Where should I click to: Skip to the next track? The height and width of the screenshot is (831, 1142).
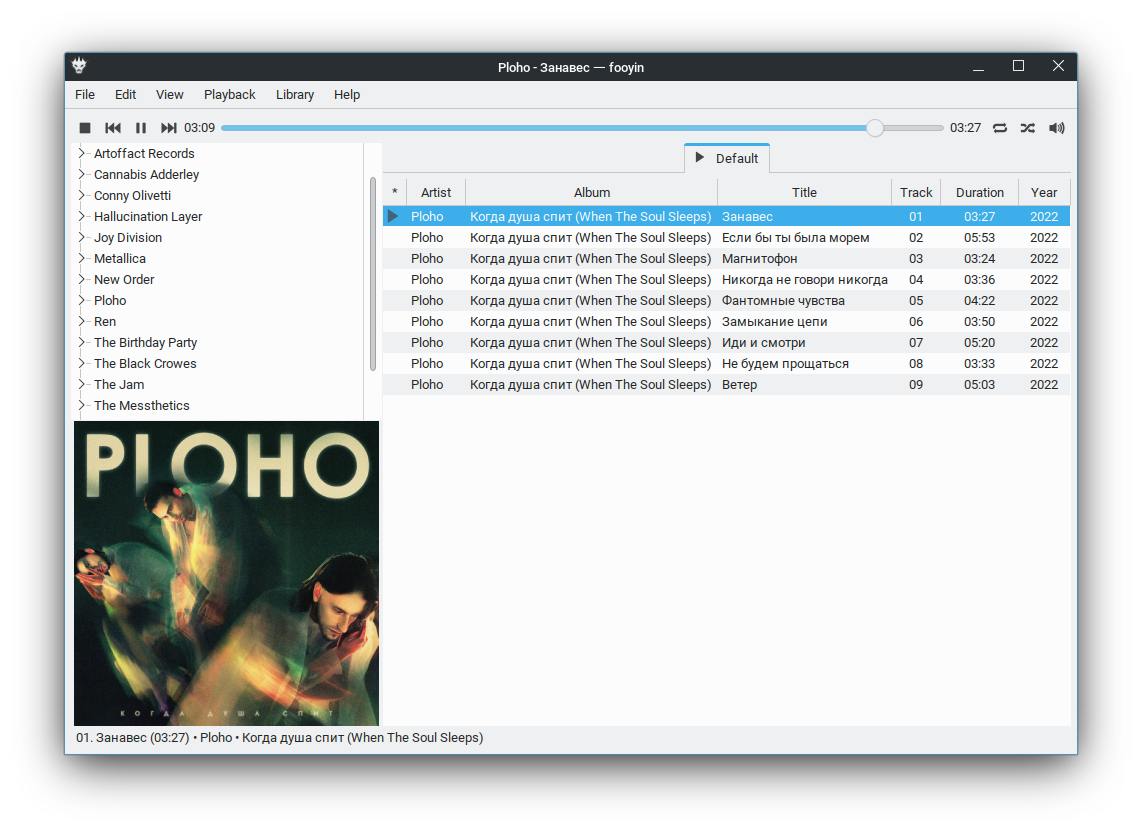169,128
